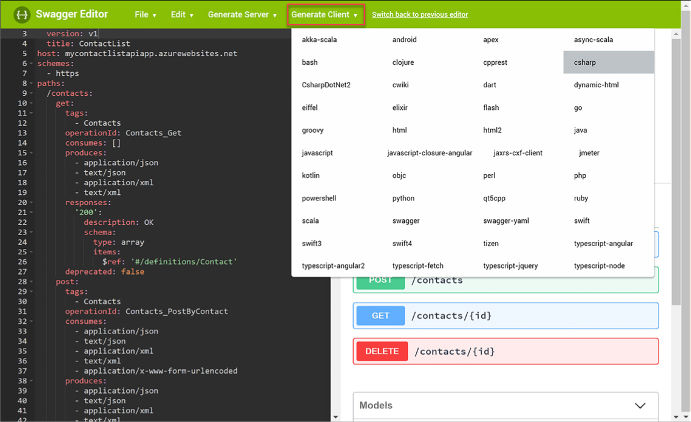Viewport: 691px width, 422px height.
Task: Choose jmeter client
Action: click(x=589, y=153)
